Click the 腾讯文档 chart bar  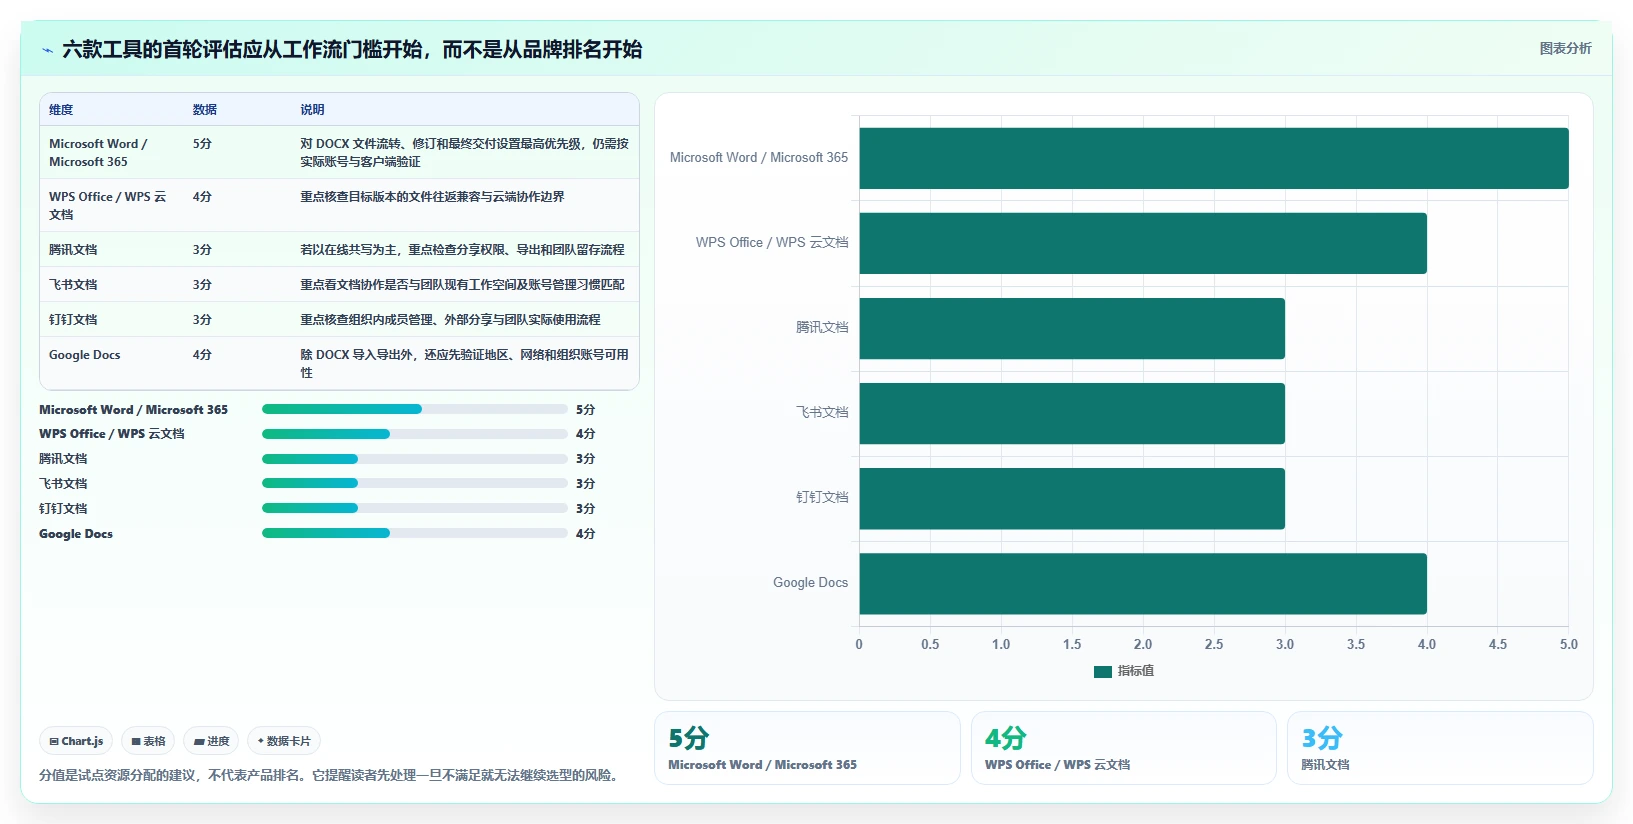click(1072, 328)
